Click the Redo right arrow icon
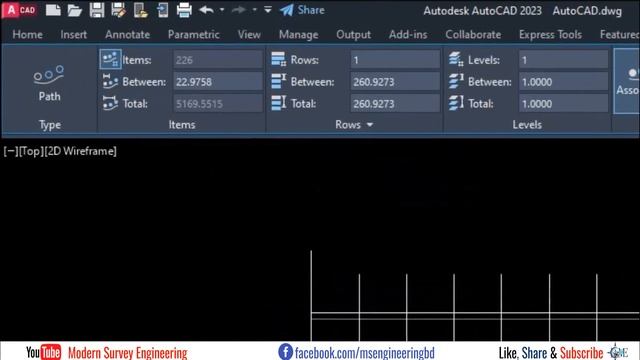Image resolution: width=640 pixels, height=360 pixels. click(x=239, y=9)
